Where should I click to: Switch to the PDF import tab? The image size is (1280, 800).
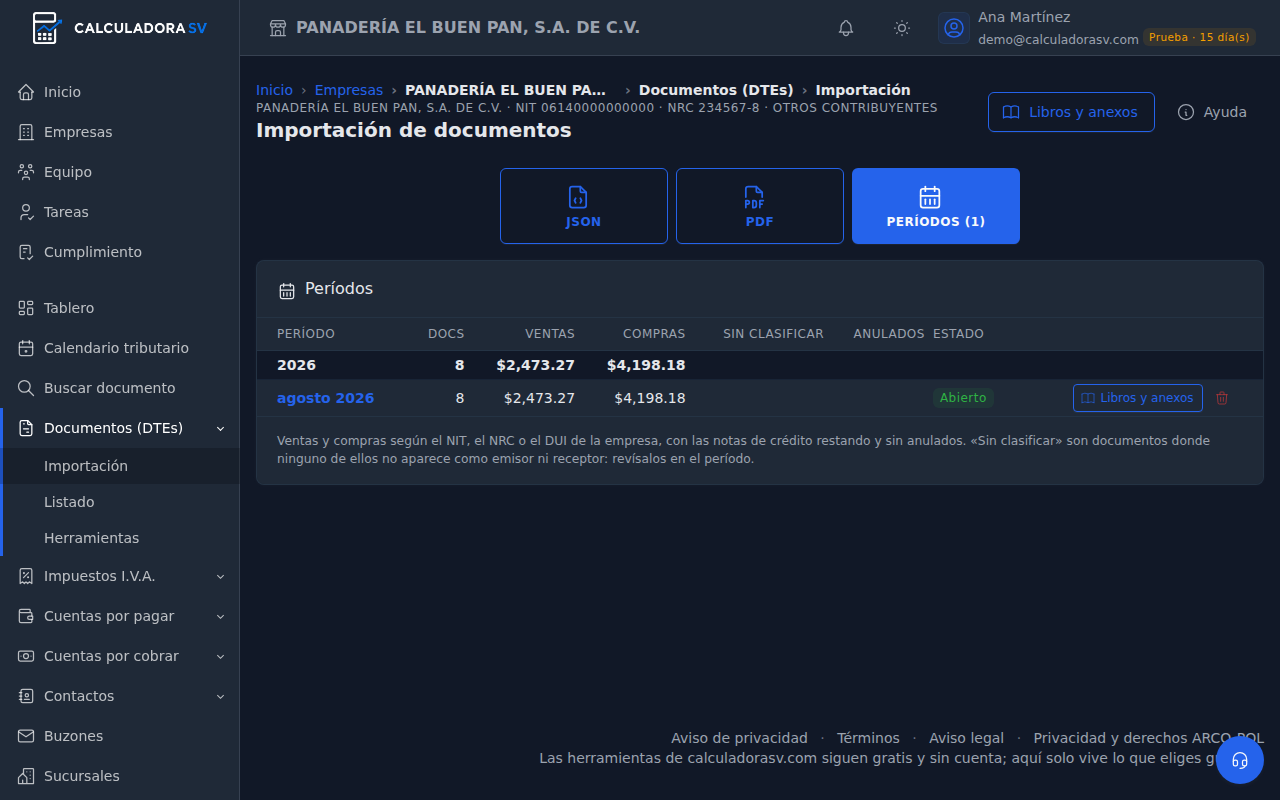(x=760, y=206)
